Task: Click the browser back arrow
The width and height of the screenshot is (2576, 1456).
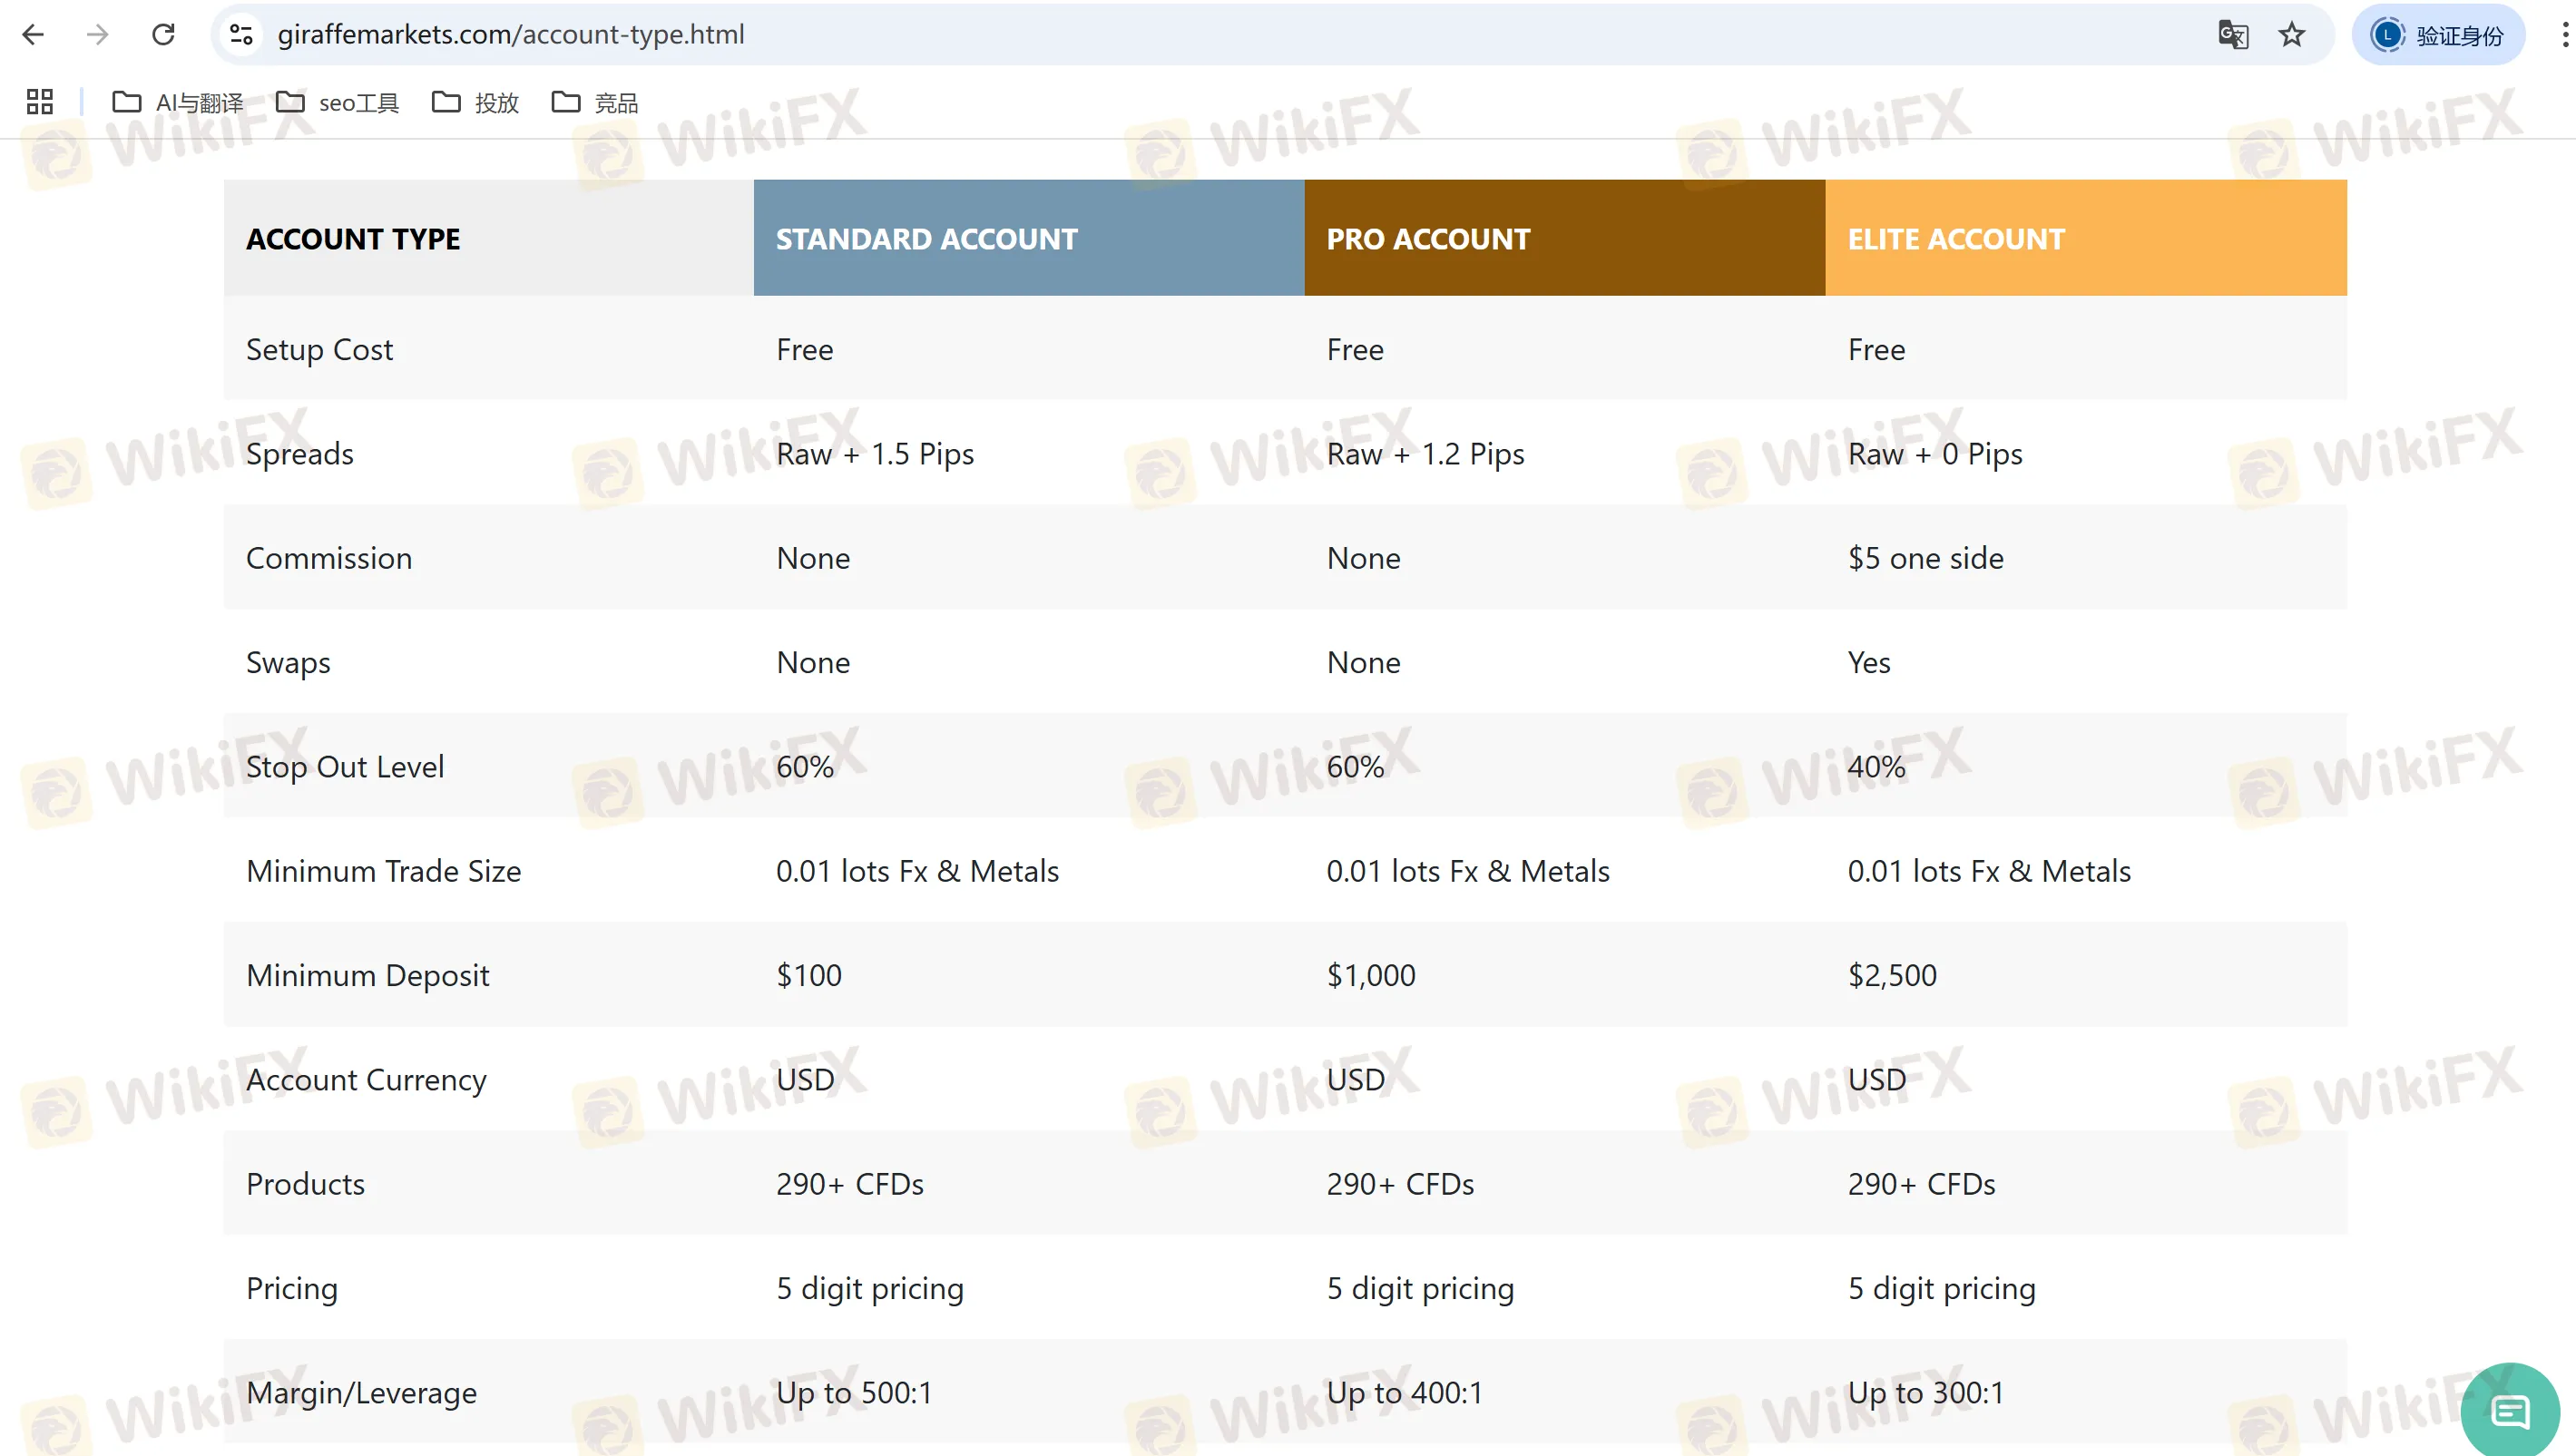Action: [x=33, y=35]
